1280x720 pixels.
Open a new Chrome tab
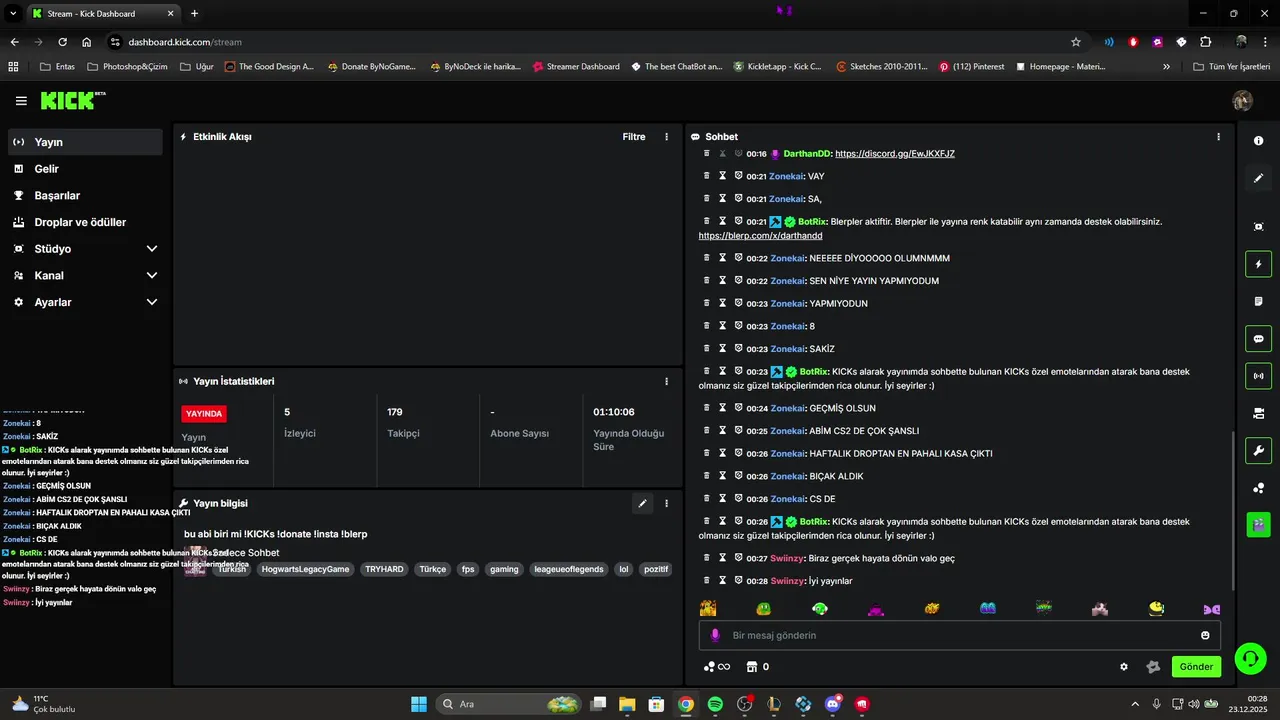pos(194,14)
